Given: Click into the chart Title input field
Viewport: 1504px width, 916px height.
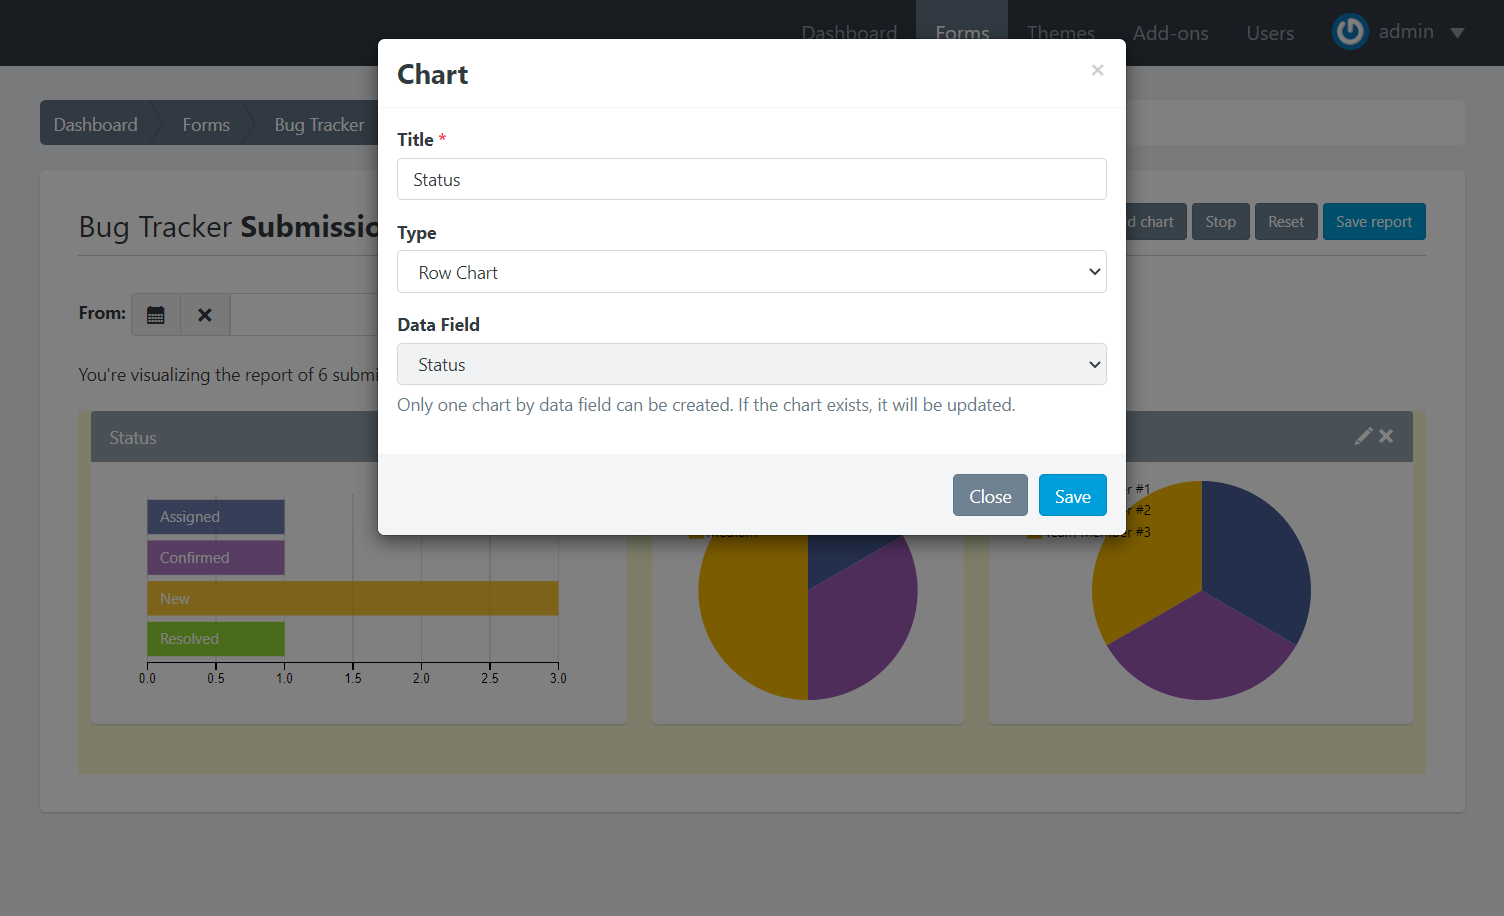Looking at the screenshot, I should (x=751, y=180).
